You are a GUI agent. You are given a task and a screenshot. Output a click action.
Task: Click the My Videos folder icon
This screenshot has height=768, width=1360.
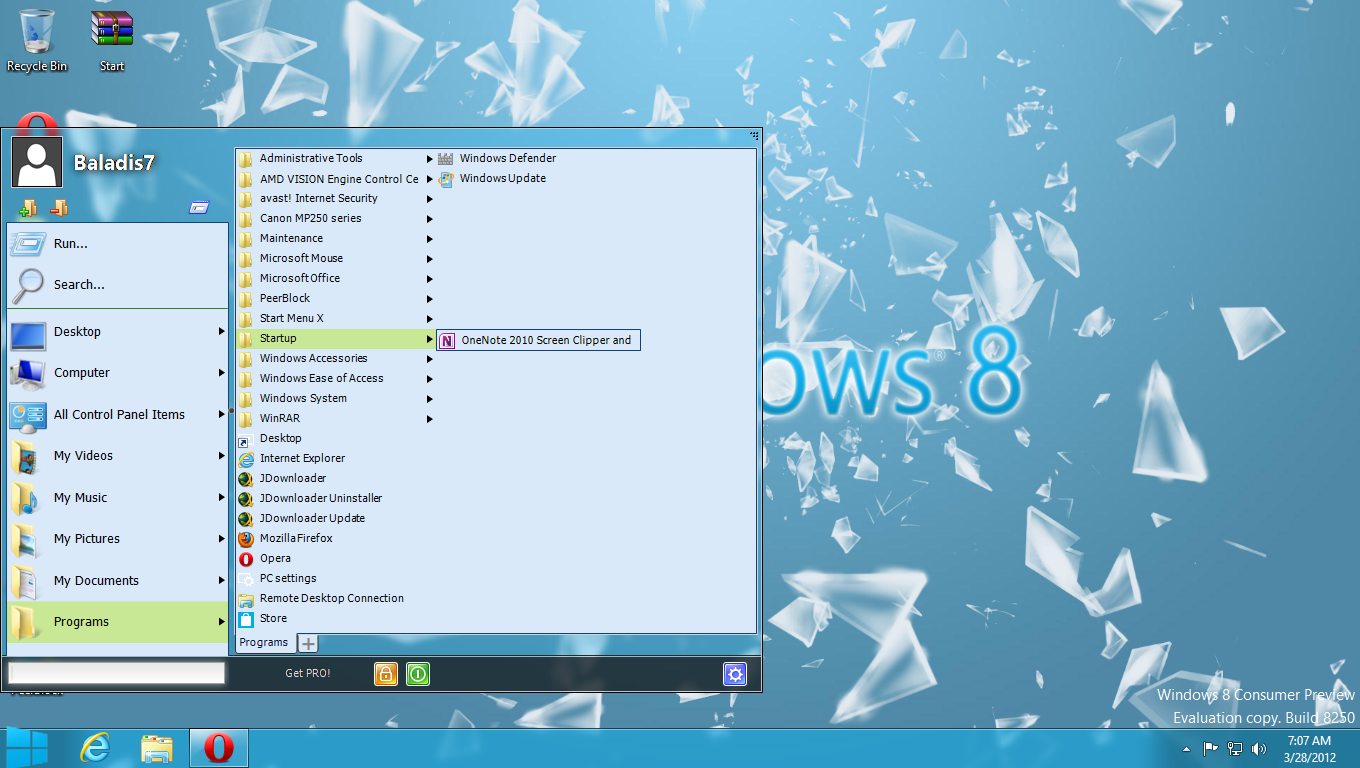(x=27, y=456)
